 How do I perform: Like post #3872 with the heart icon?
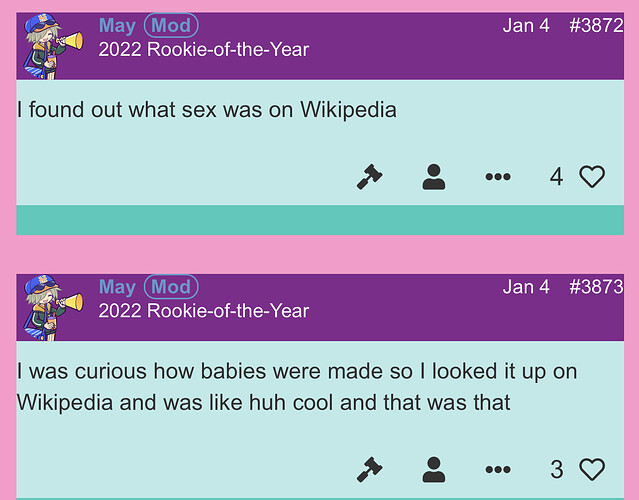click(592, 177)
